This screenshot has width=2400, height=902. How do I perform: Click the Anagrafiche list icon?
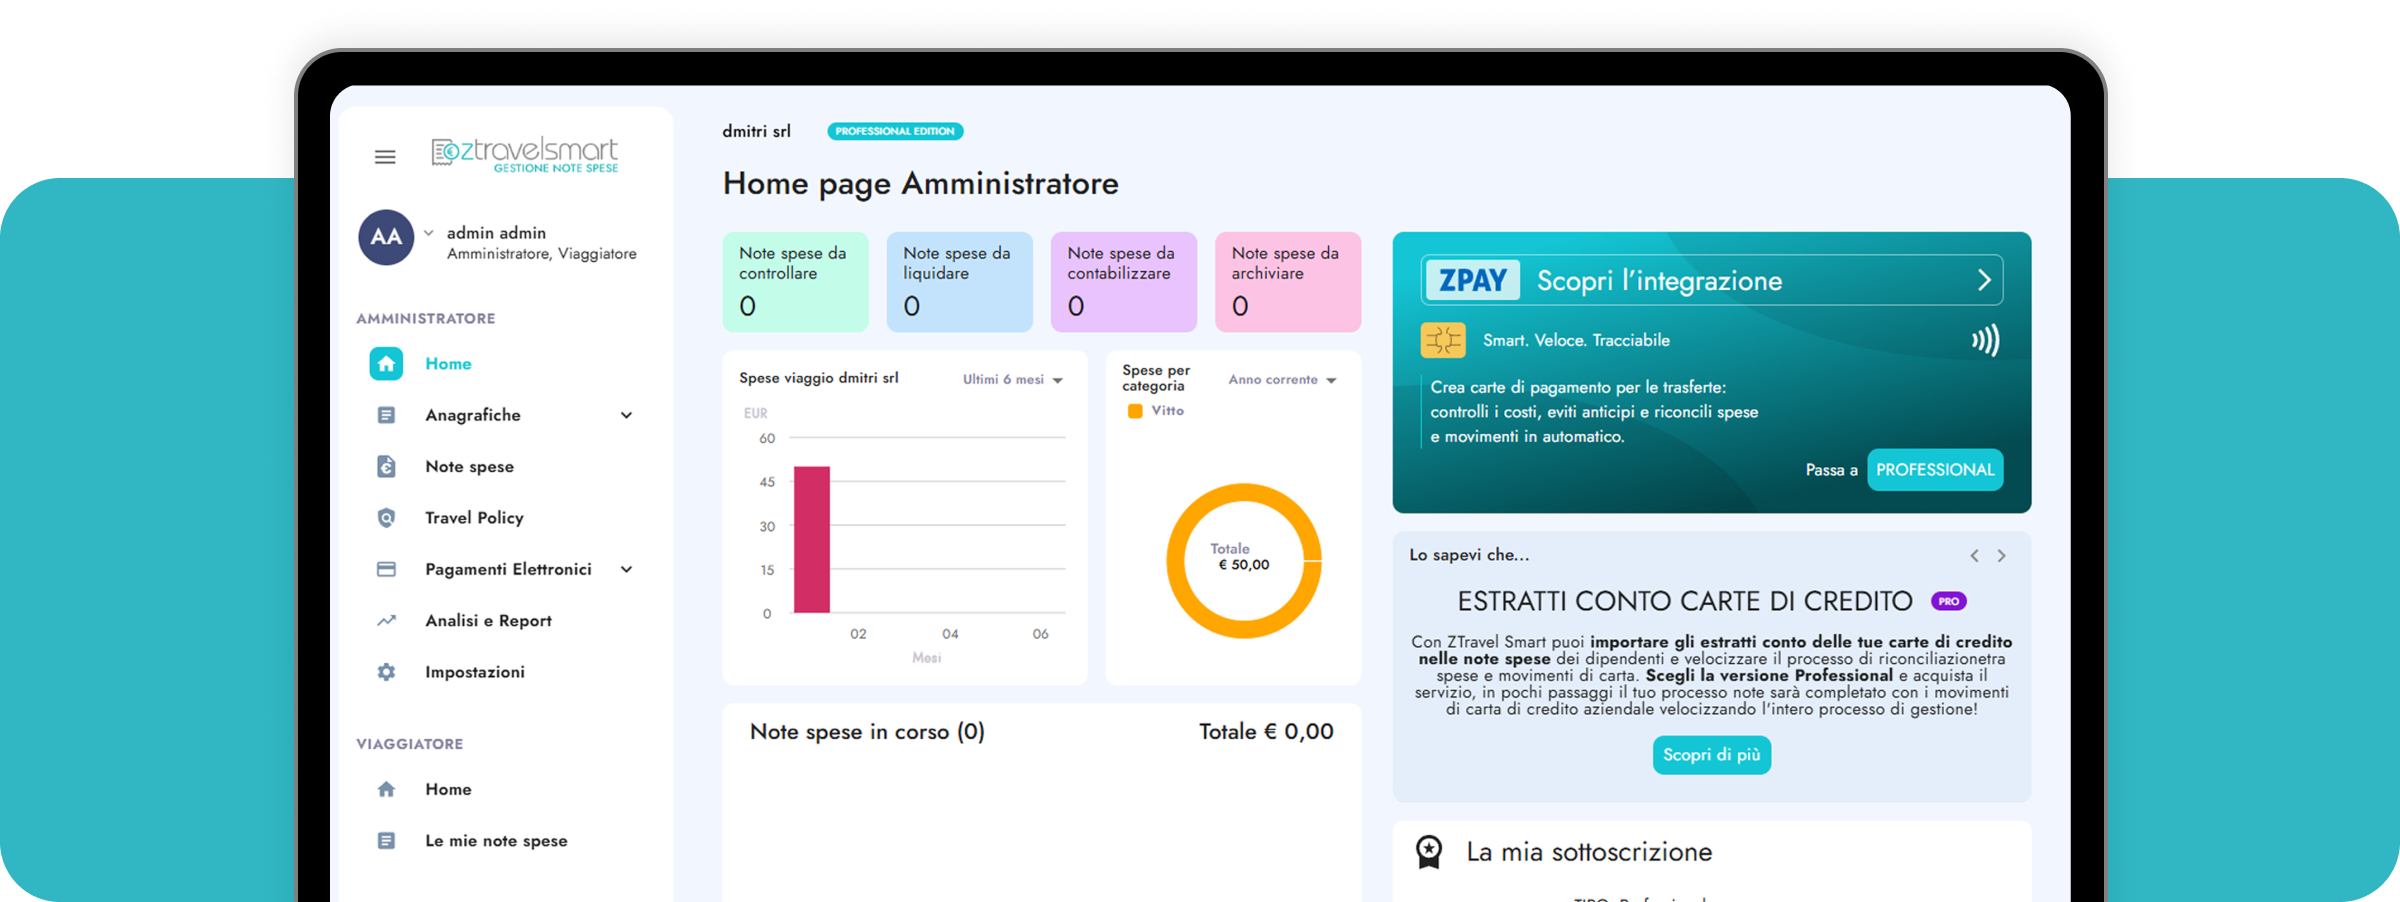point(386,415)
